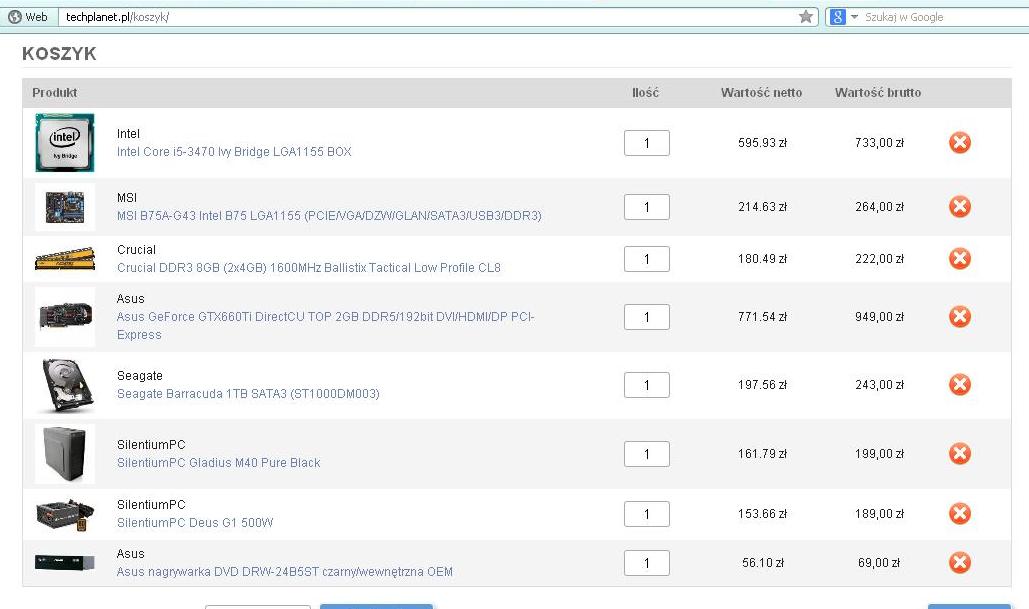
Task: Delete Crucial DDR3 8GB memory row
Action: 959,259
